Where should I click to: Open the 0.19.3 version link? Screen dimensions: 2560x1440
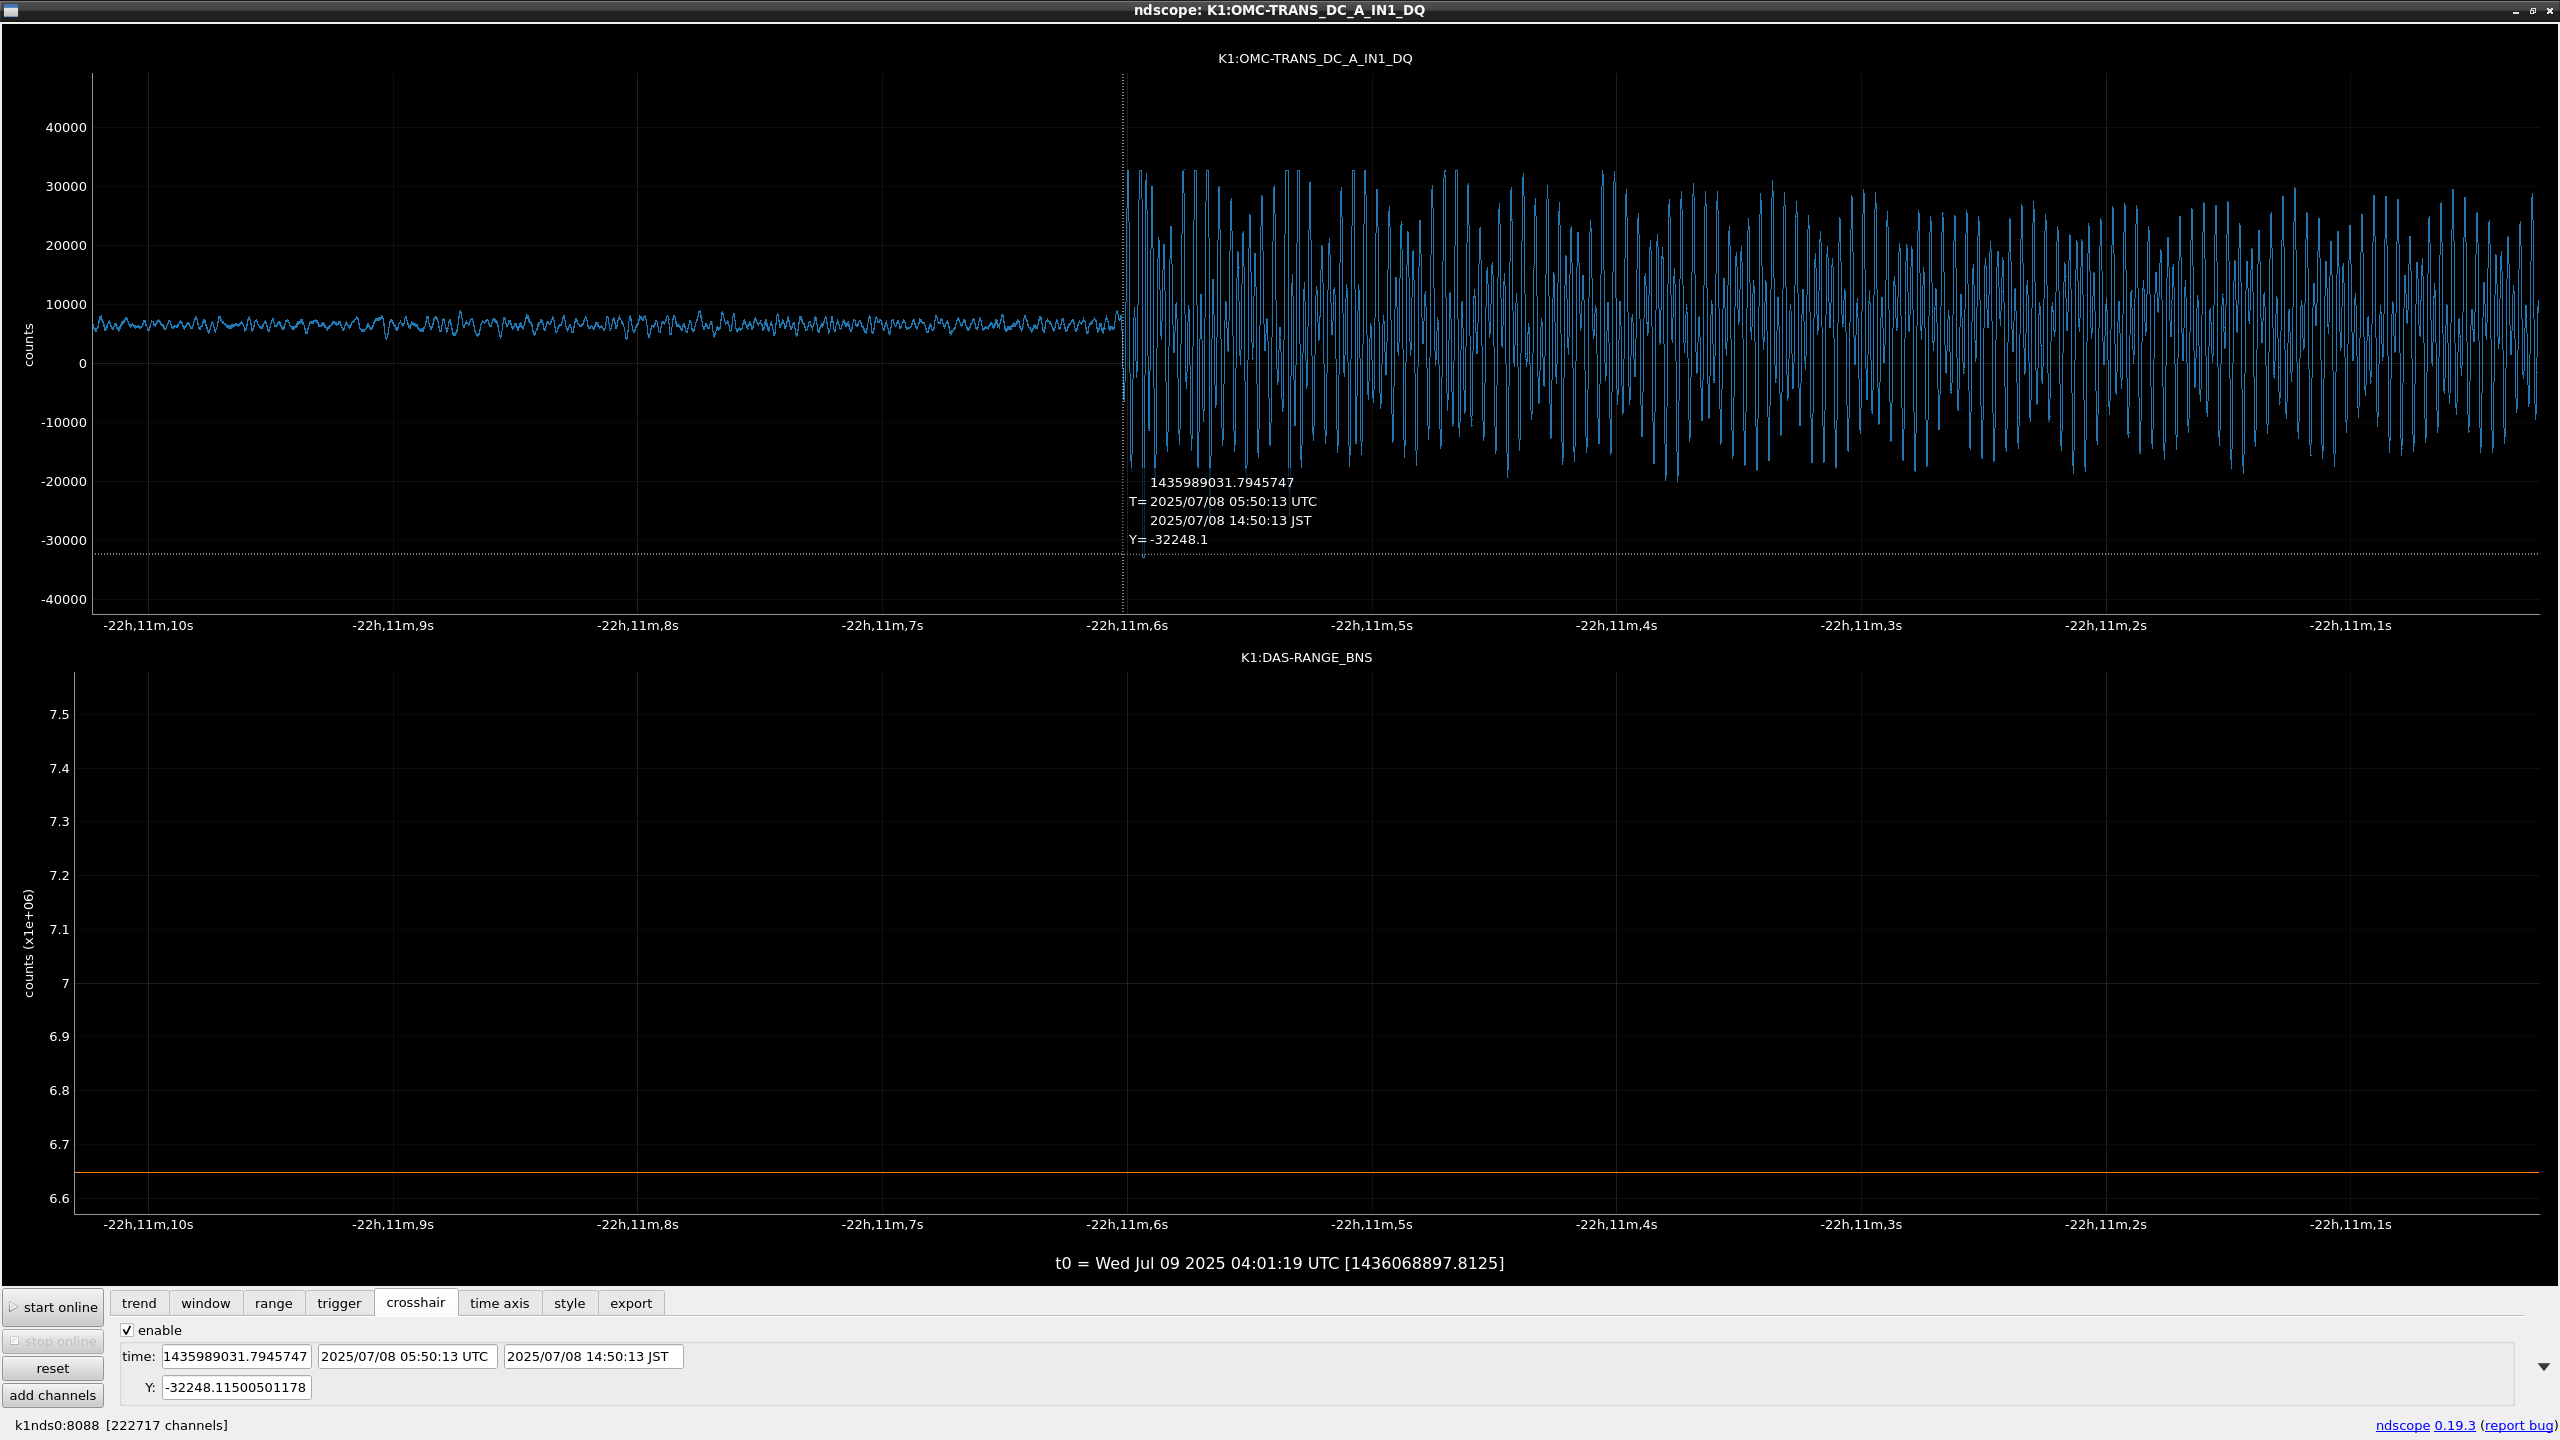[x=2455, y=1426]
